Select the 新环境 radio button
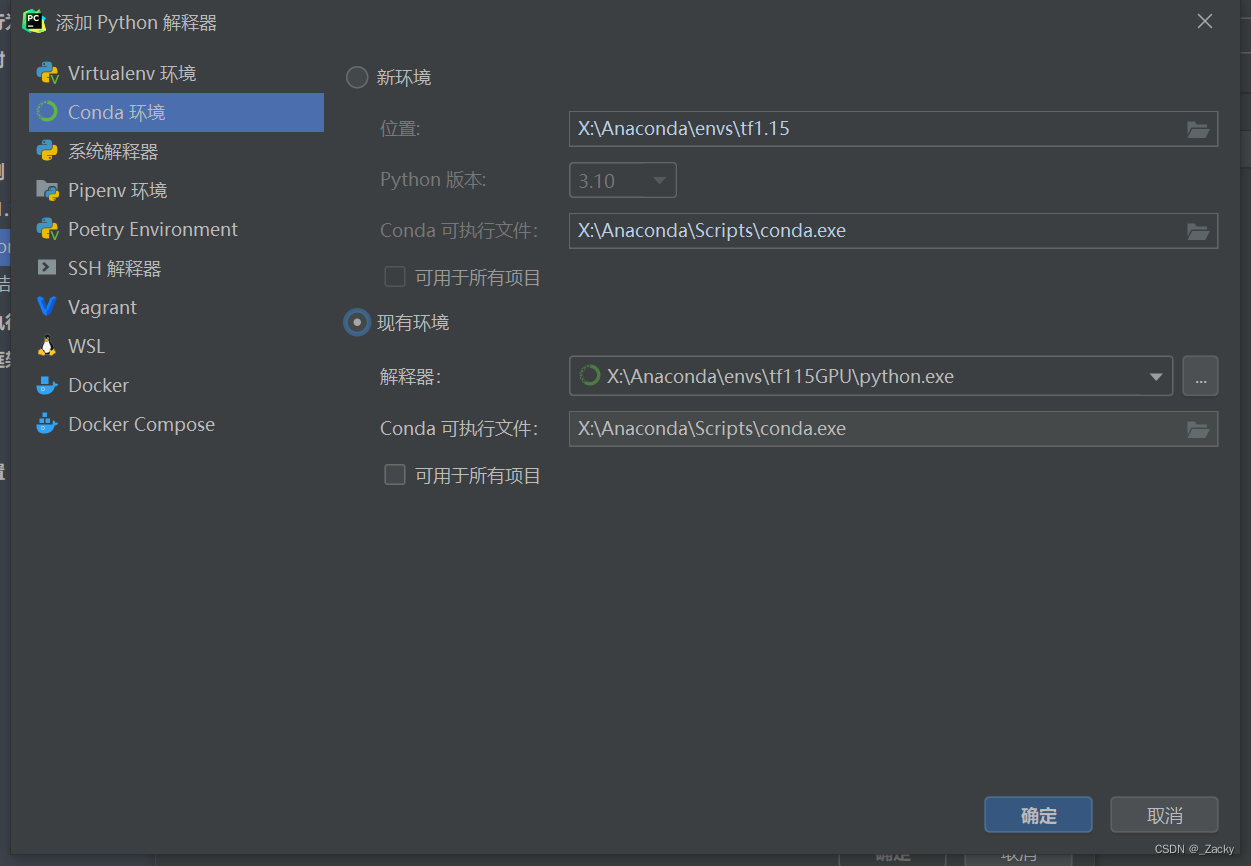Image resolution: width=1251 pixels, height=866 pixels. 357,77
